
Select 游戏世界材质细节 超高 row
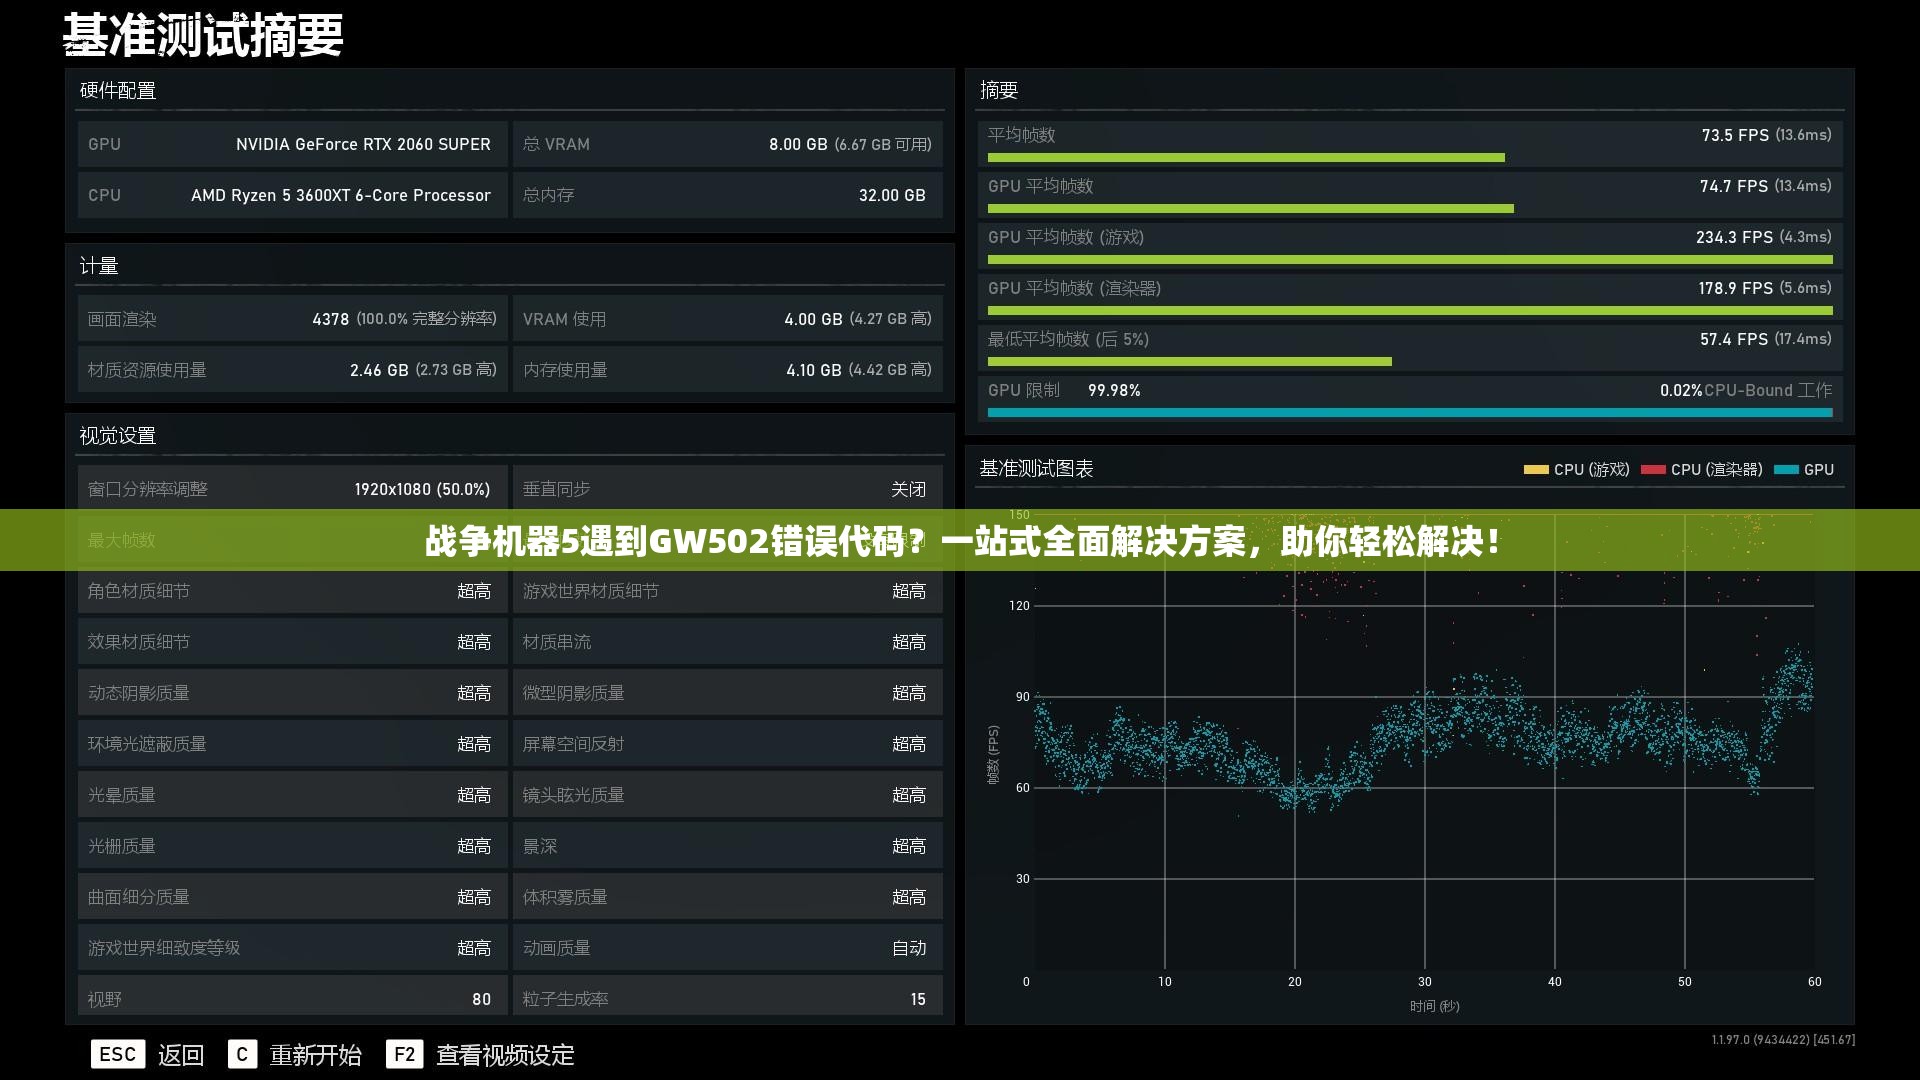[728, 591]
